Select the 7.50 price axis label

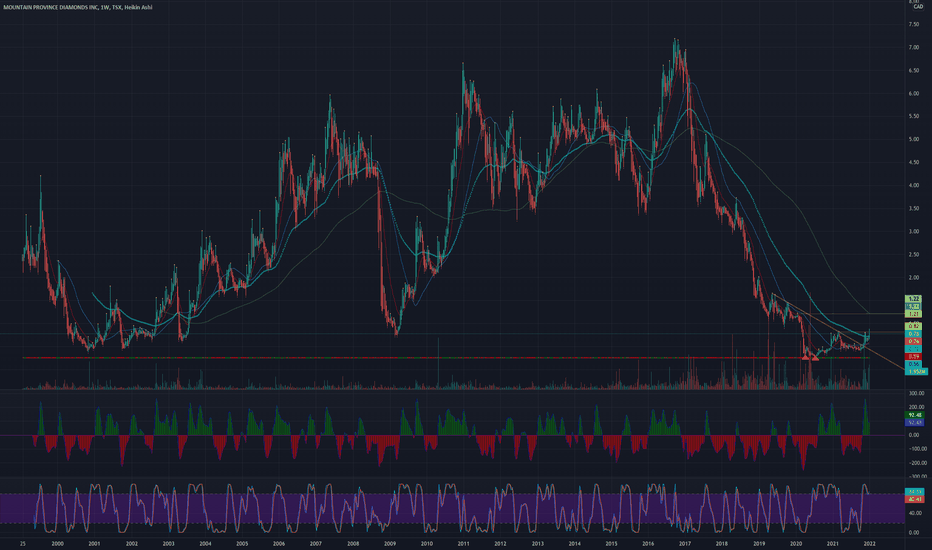click(x=913, y=24)
